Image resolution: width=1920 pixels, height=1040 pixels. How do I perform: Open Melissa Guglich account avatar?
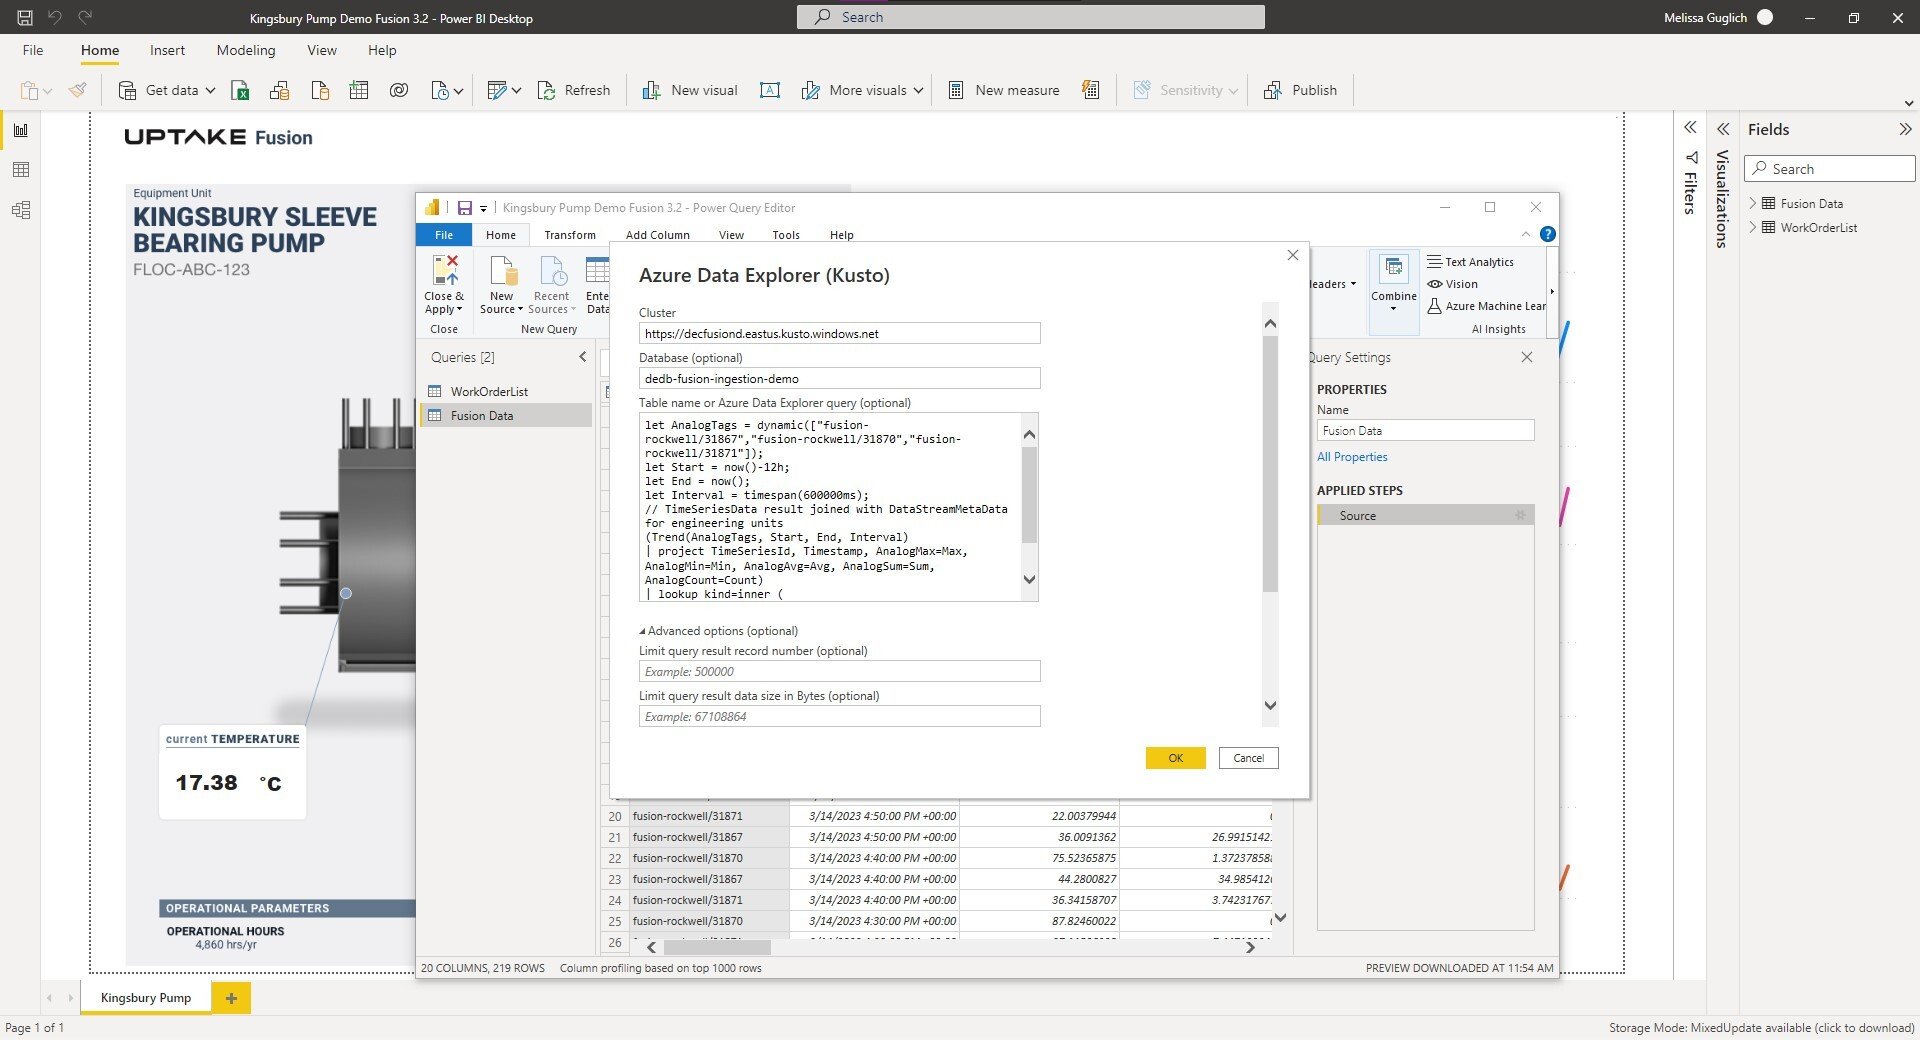pos(1765,18)
